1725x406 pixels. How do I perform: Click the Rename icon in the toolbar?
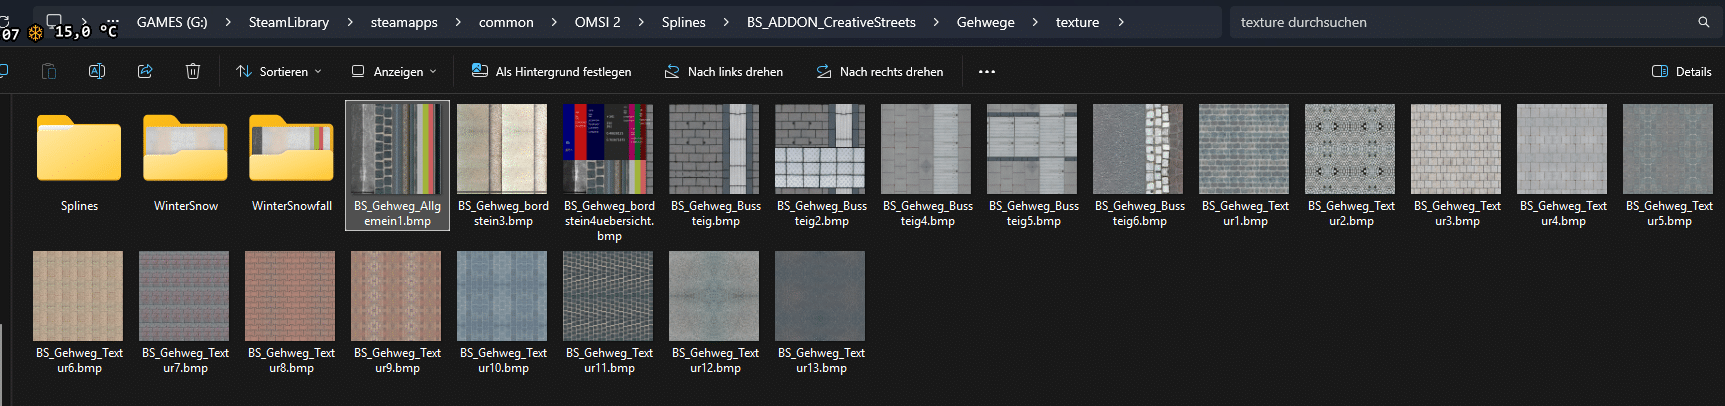[x=97, y=71]
